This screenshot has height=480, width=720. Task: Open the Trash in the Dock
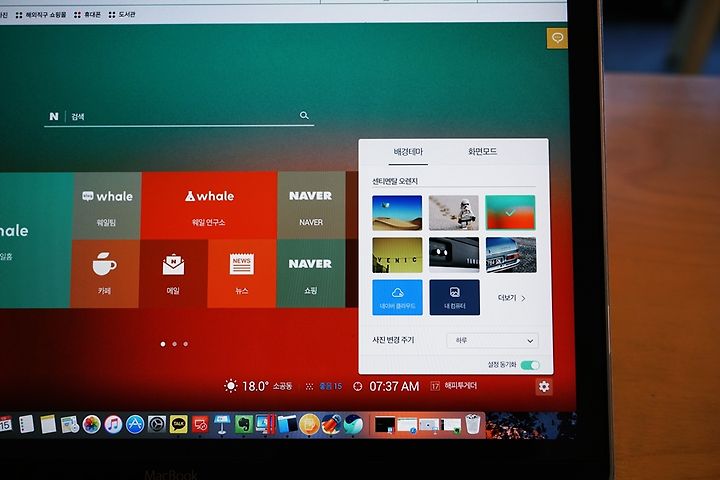[x=472, y=424]
